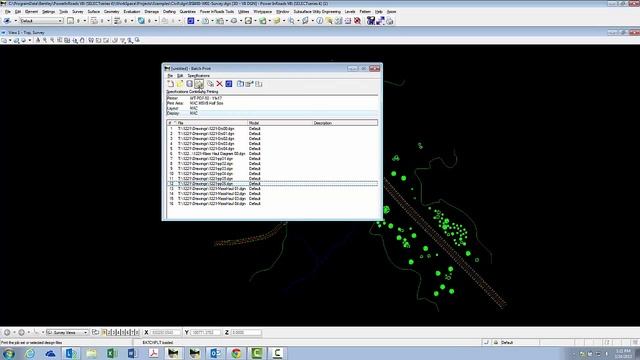Image resolution: width=640 pixels, height=360 pixels.
Task: Select Printer specification row
Action: (272, 98)
